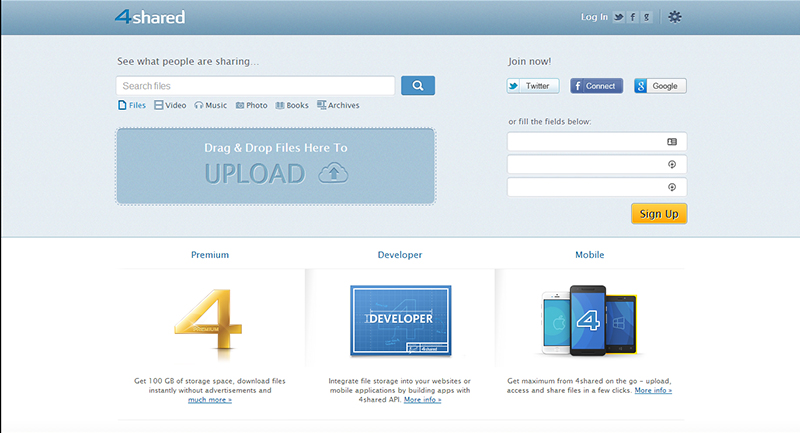Image resolution: width=800 pixels, height=433 pixels.
Task: Follow the 'much more »' link under Premium
Action: coord(210,400)
